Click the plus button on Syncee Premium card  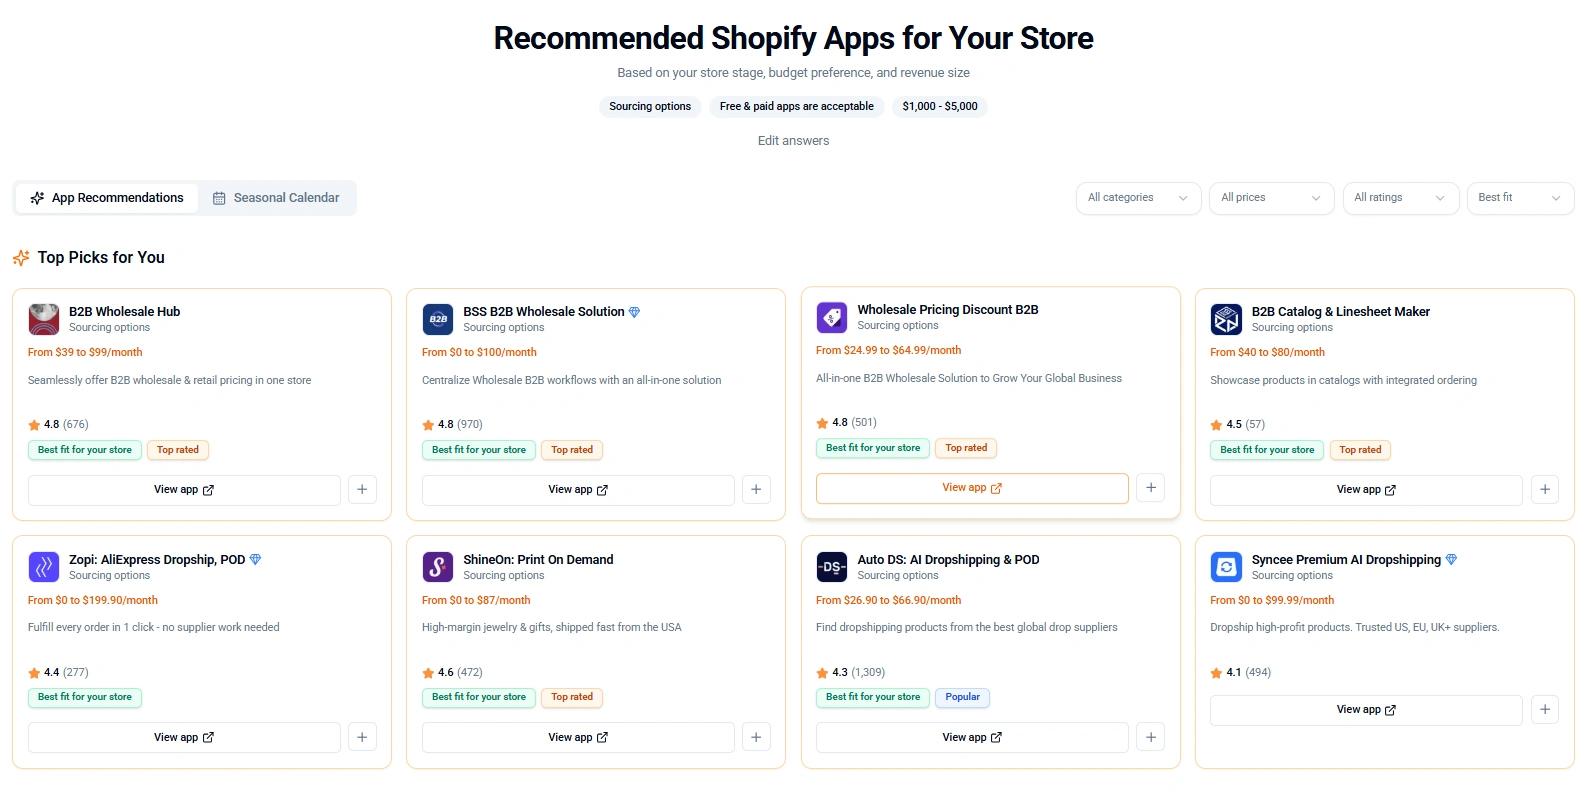1544,709
